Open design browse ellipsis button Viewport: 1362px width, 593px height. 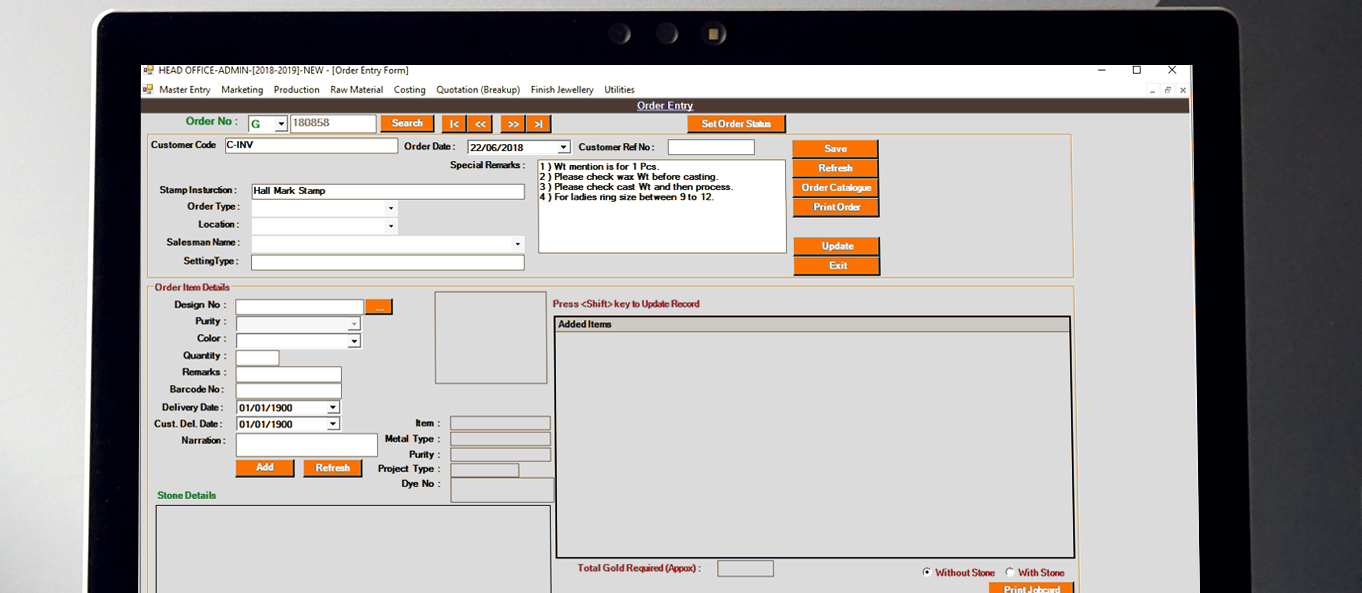point(379,307)
